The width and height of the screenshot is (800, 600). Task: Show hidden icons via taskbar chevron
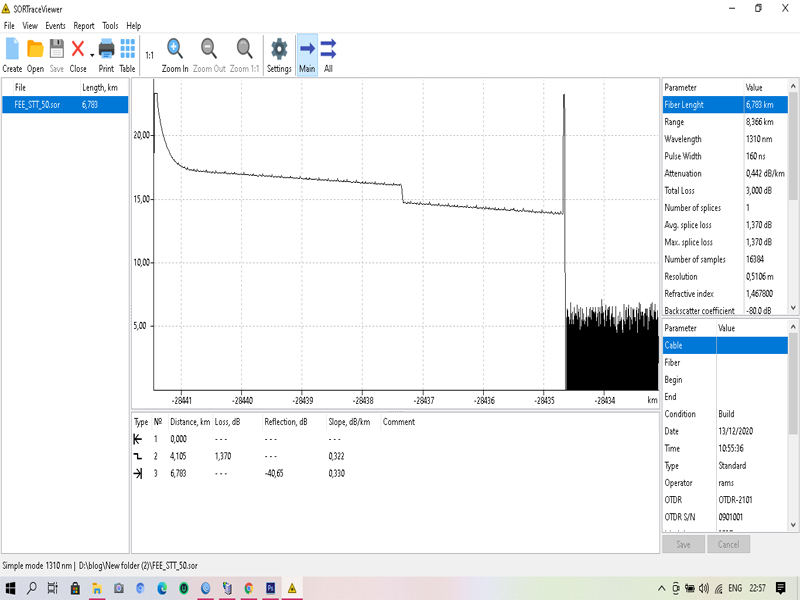point(663,590)
